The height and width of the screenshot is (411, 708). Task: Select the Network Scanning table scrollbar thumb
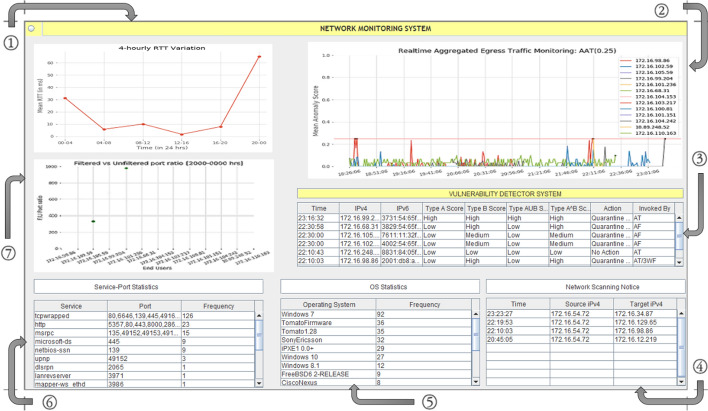pyautogui.click(x=681, y=347)
